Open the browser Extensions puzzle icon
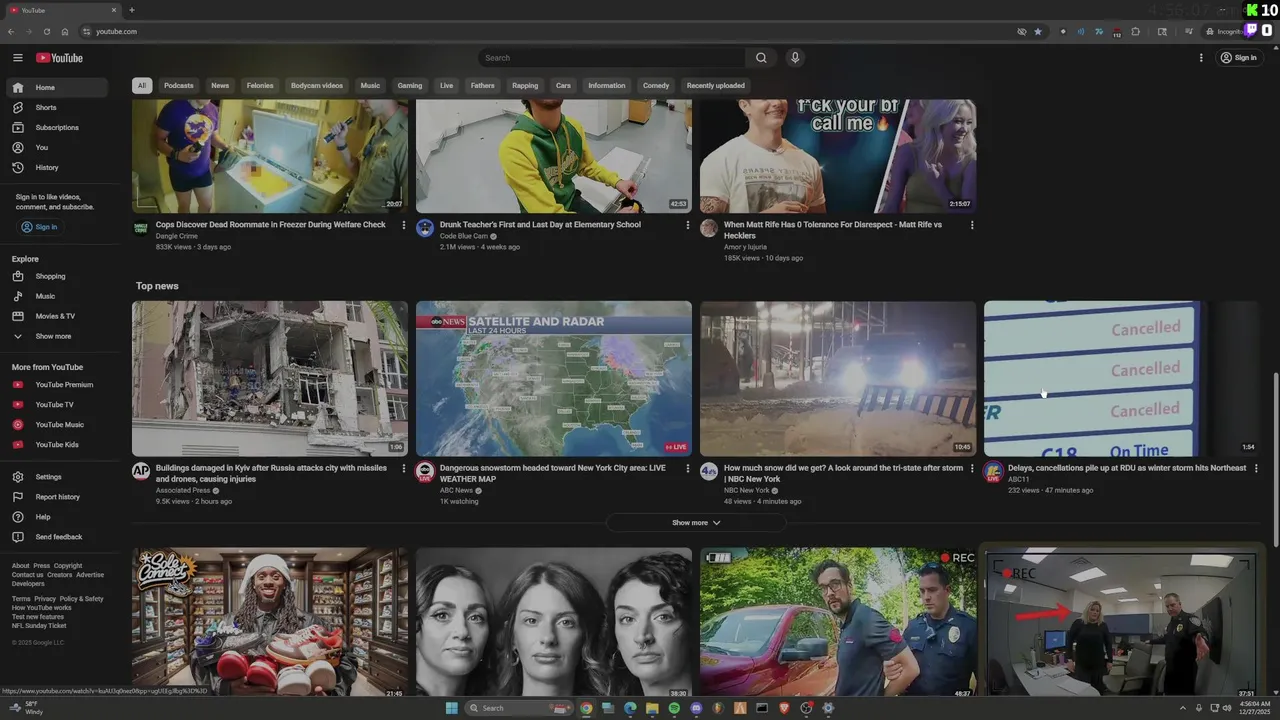 tap(1136, 32)
